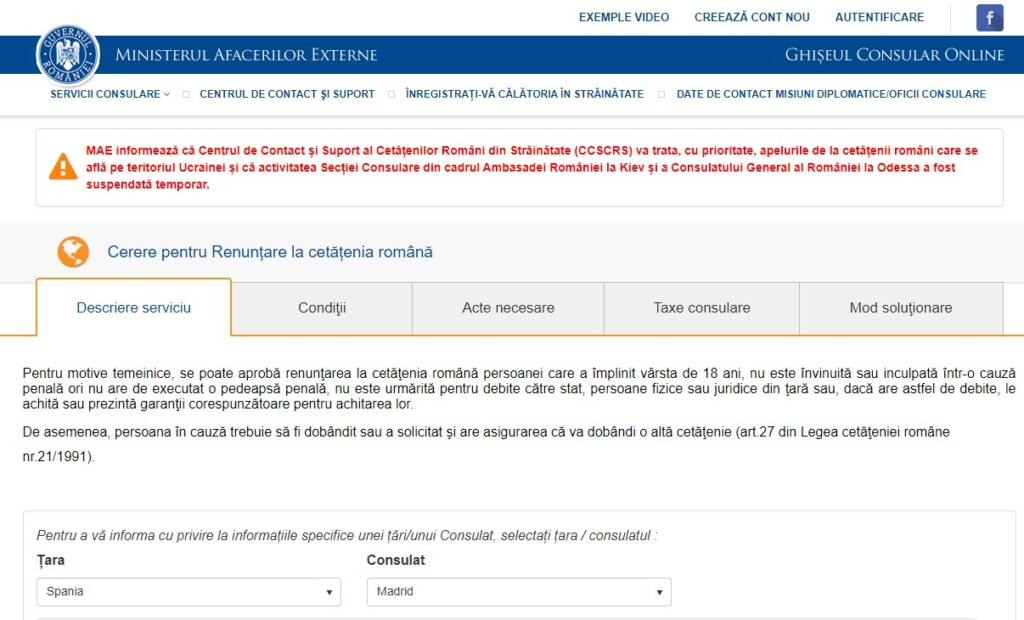Open the EXEMPLE VIDEO link
The width and height of the screenshot is (1024, 620).
point(624,17)
